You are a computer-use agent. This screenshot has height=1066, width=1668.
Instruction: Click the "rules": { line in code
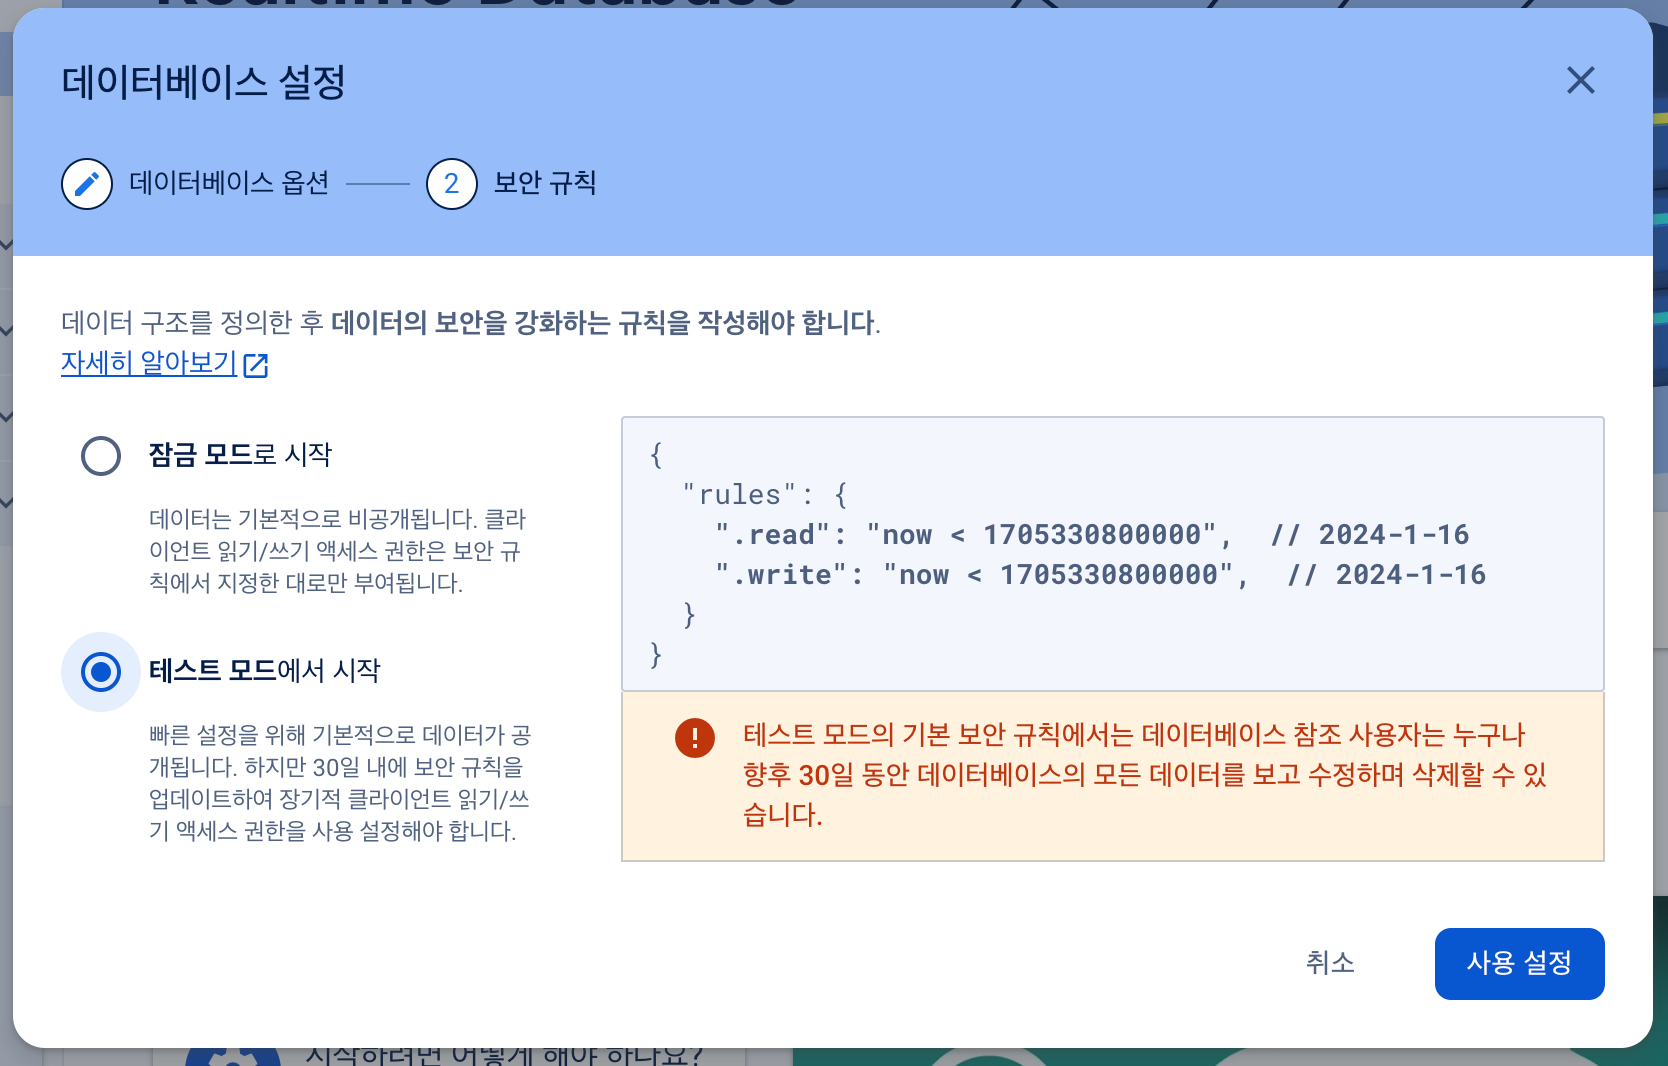765,495
